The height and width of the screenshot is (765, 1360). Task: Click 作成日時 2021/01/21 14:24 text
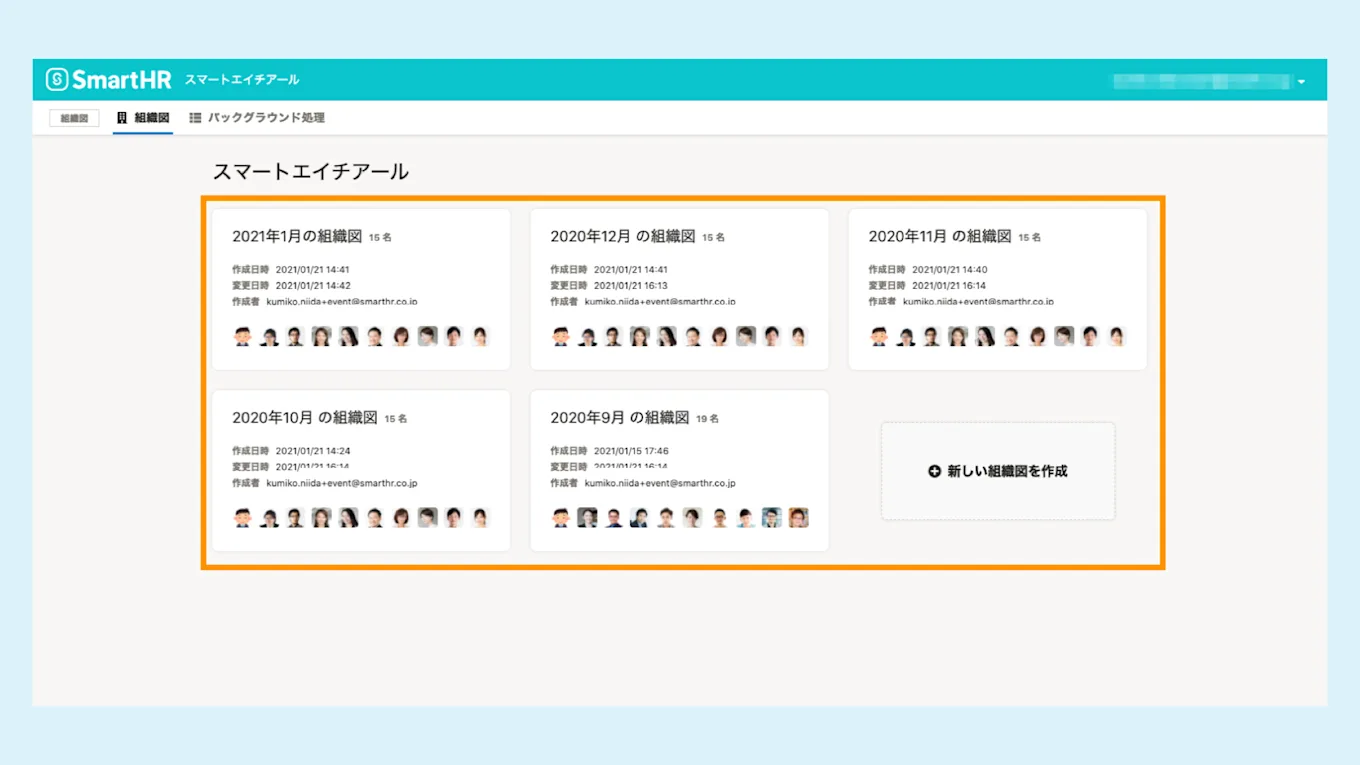[x=291, y=451]
